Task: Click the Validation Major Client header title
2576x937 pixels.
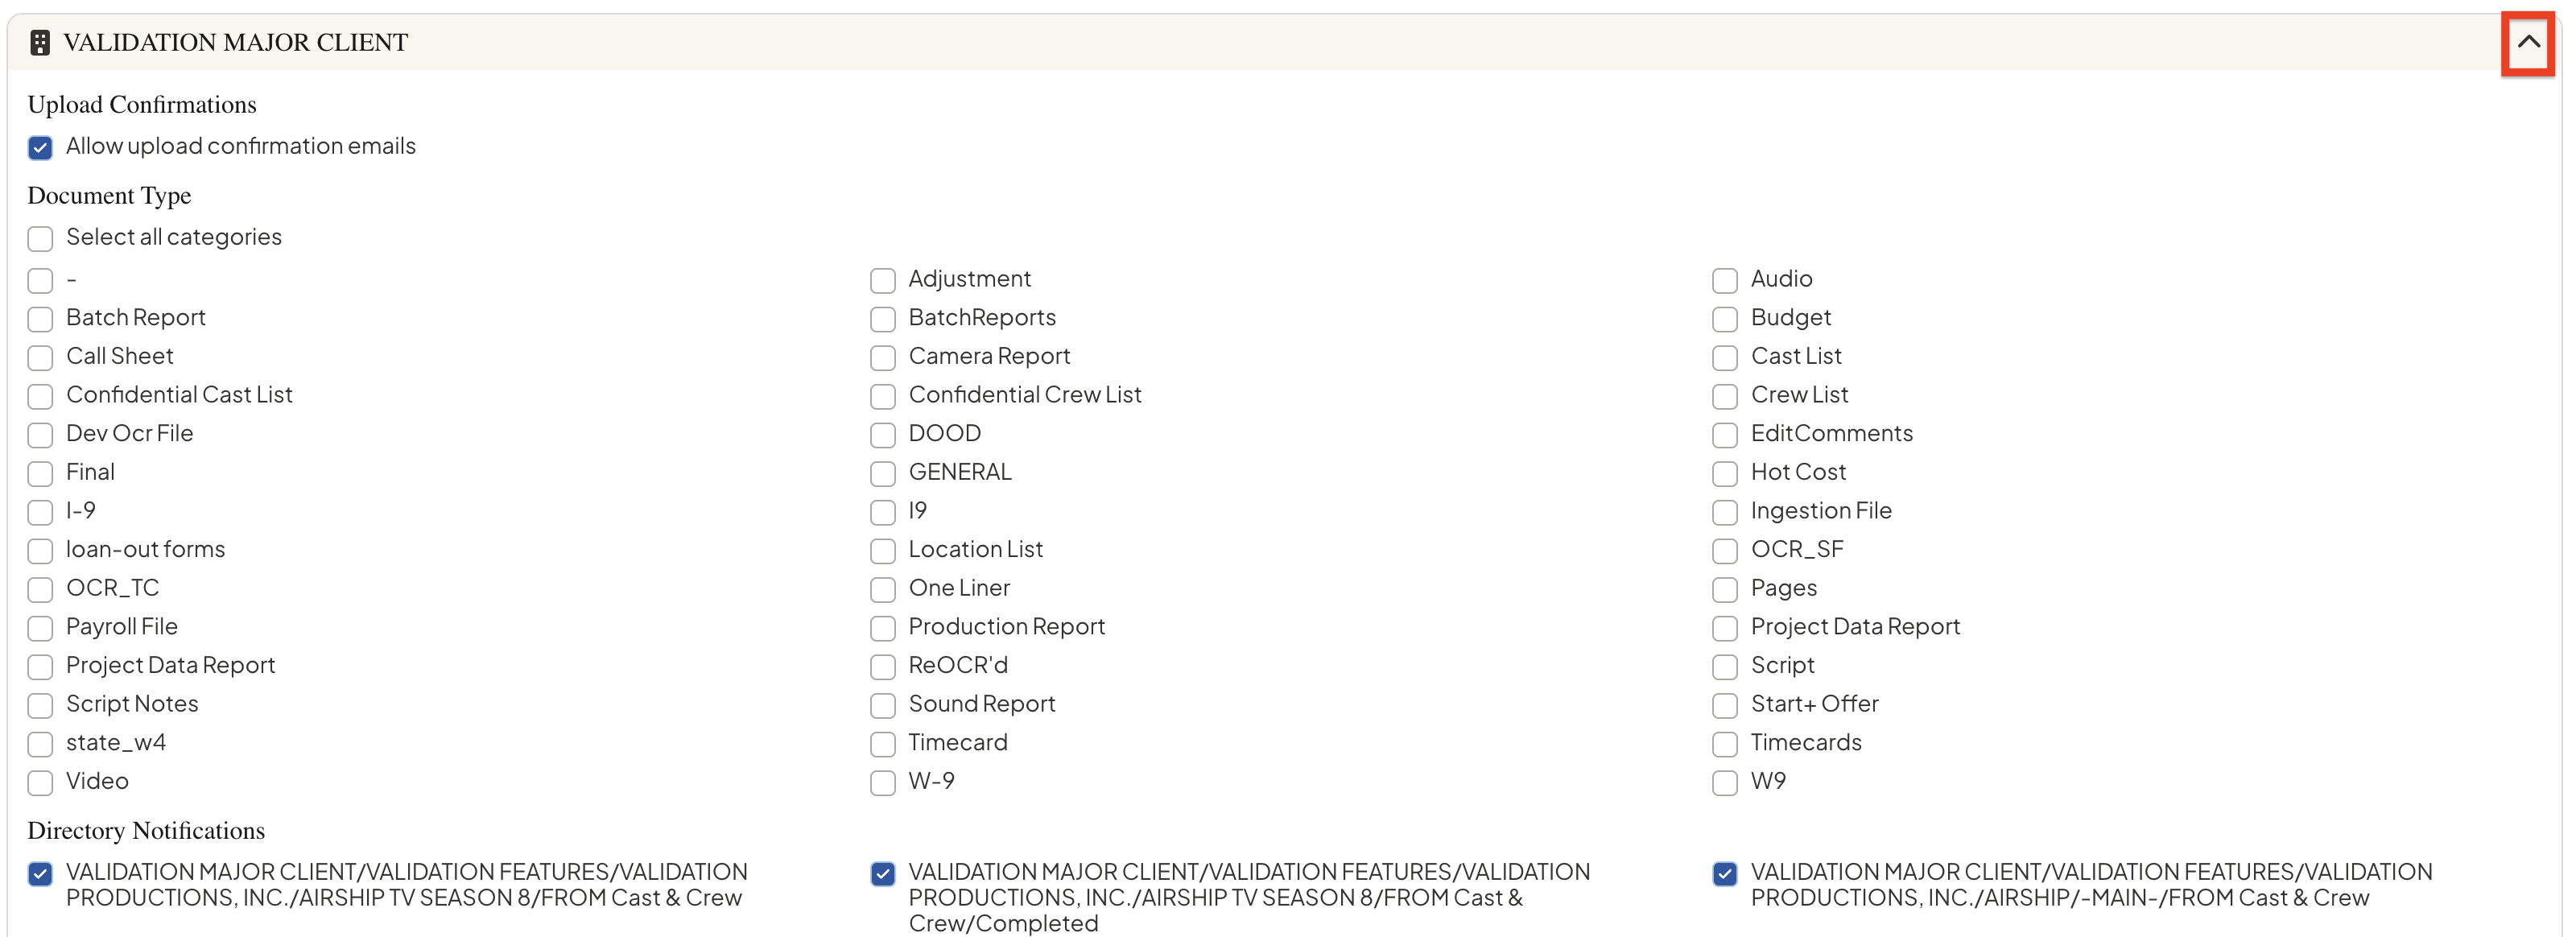Action: tap(235, 43)
